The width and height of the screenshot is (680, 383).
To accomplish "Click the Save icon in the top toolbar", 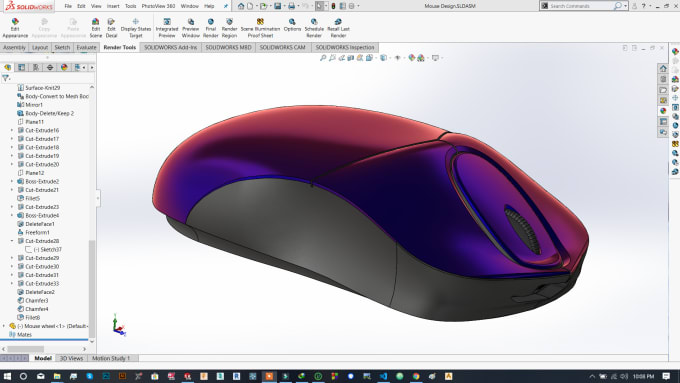I will 278,6.
